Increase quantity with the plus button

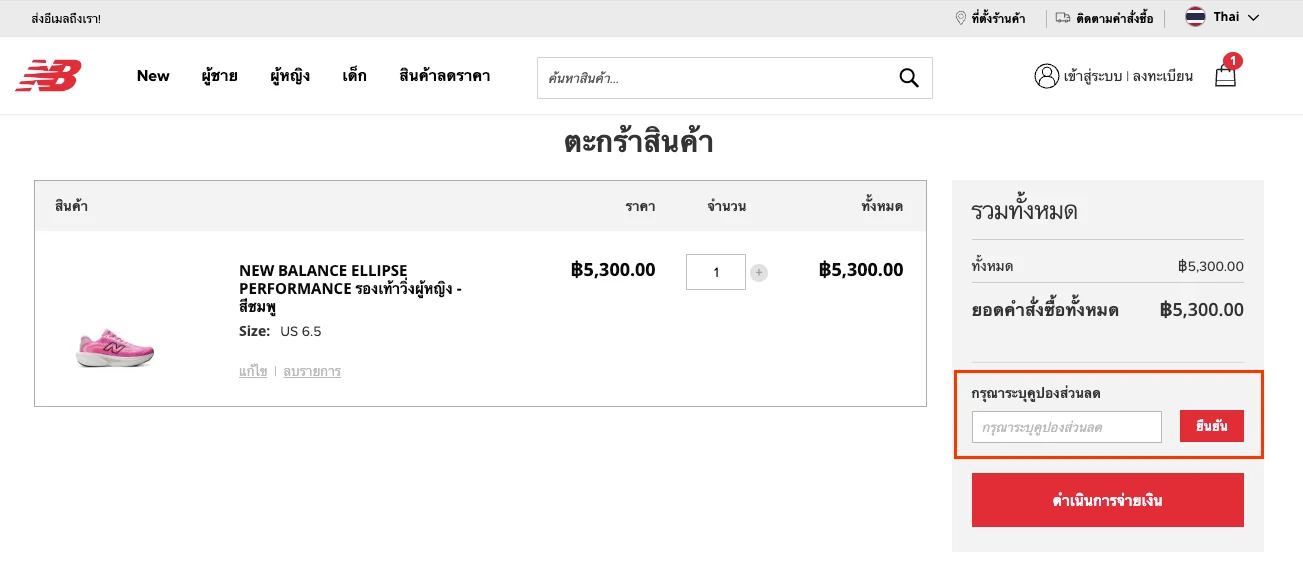click(x=759, y=272)
